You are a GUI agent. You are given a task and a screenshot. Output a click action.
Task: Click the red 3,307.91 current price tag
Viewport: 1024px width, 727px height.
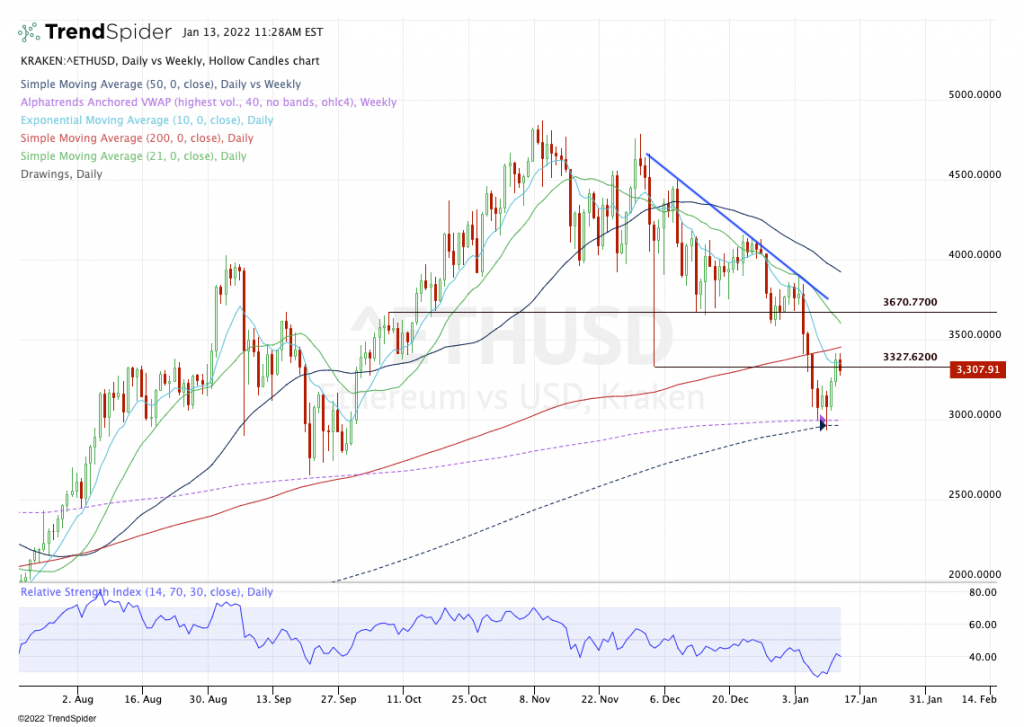[976, 369]
